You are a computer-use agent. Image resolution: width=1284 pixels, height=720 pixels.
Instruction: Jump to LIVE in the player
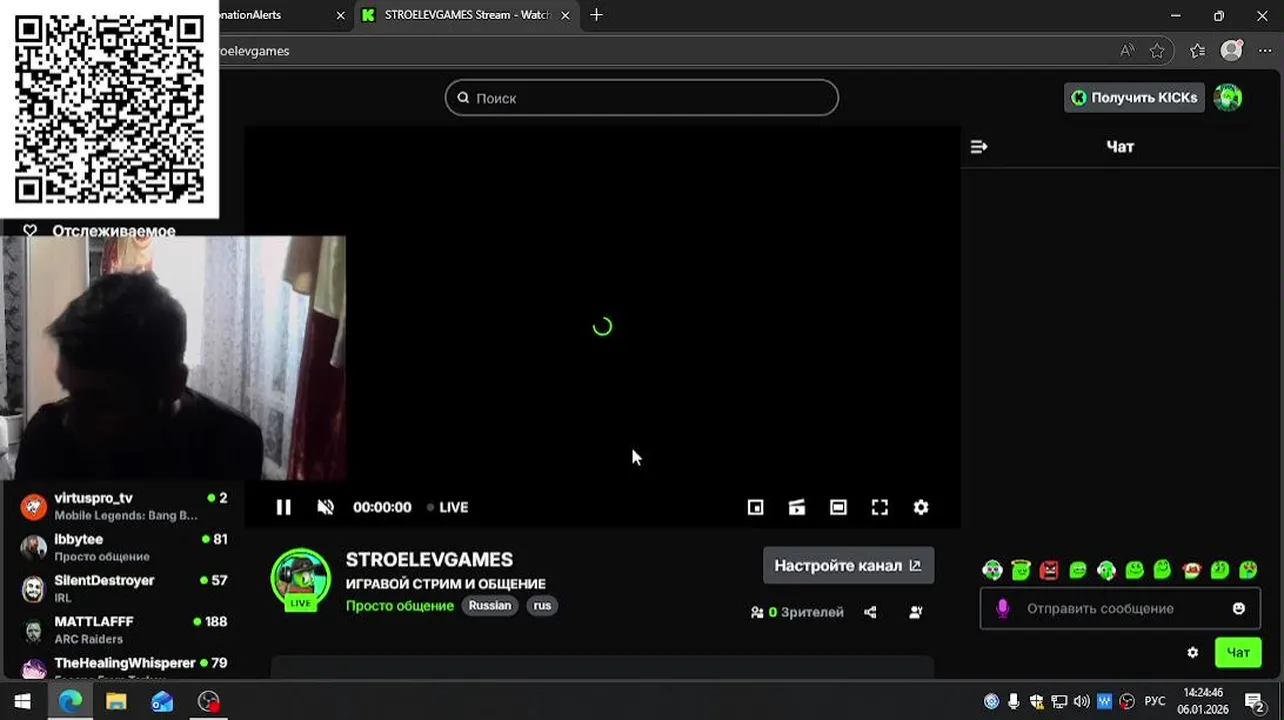click(x=447, y=507)
